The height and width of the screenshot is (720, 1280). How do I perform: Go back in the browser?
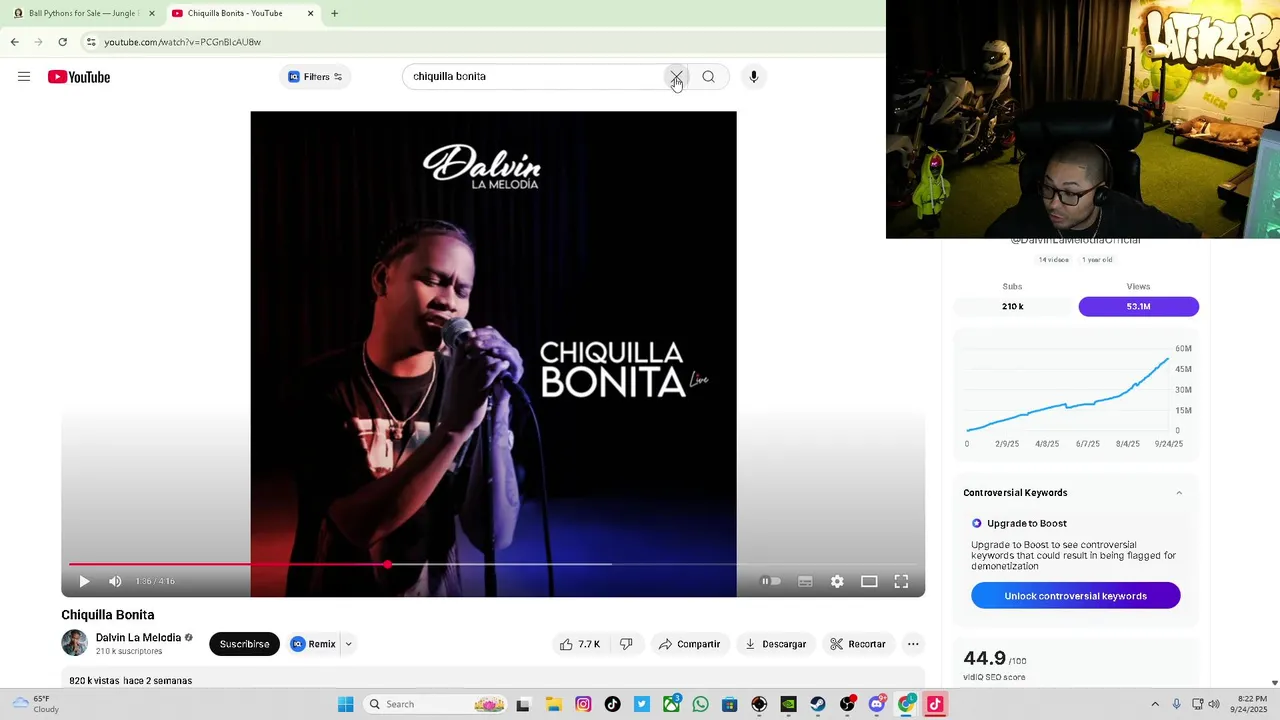[14, 42]
